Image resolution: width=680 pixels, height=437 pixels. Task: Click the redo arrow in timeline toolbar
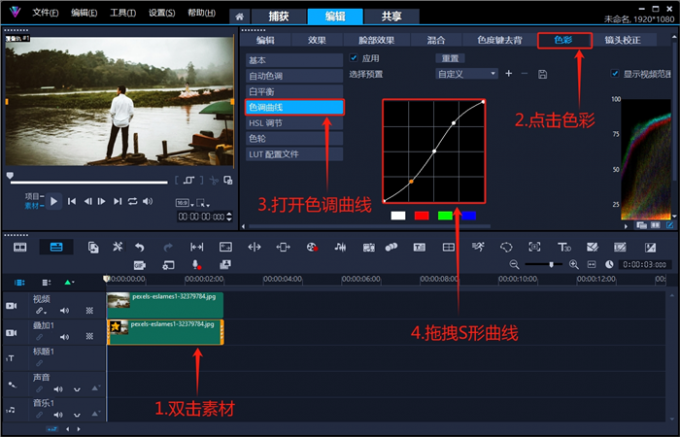tap(168, 248)
